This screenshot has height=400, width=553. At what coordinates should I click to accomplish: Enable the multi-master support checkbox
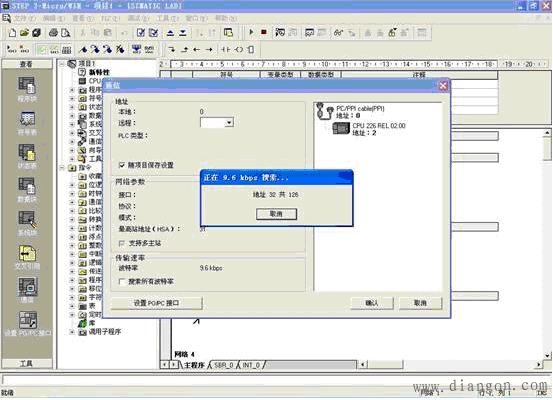pos(122,243)
